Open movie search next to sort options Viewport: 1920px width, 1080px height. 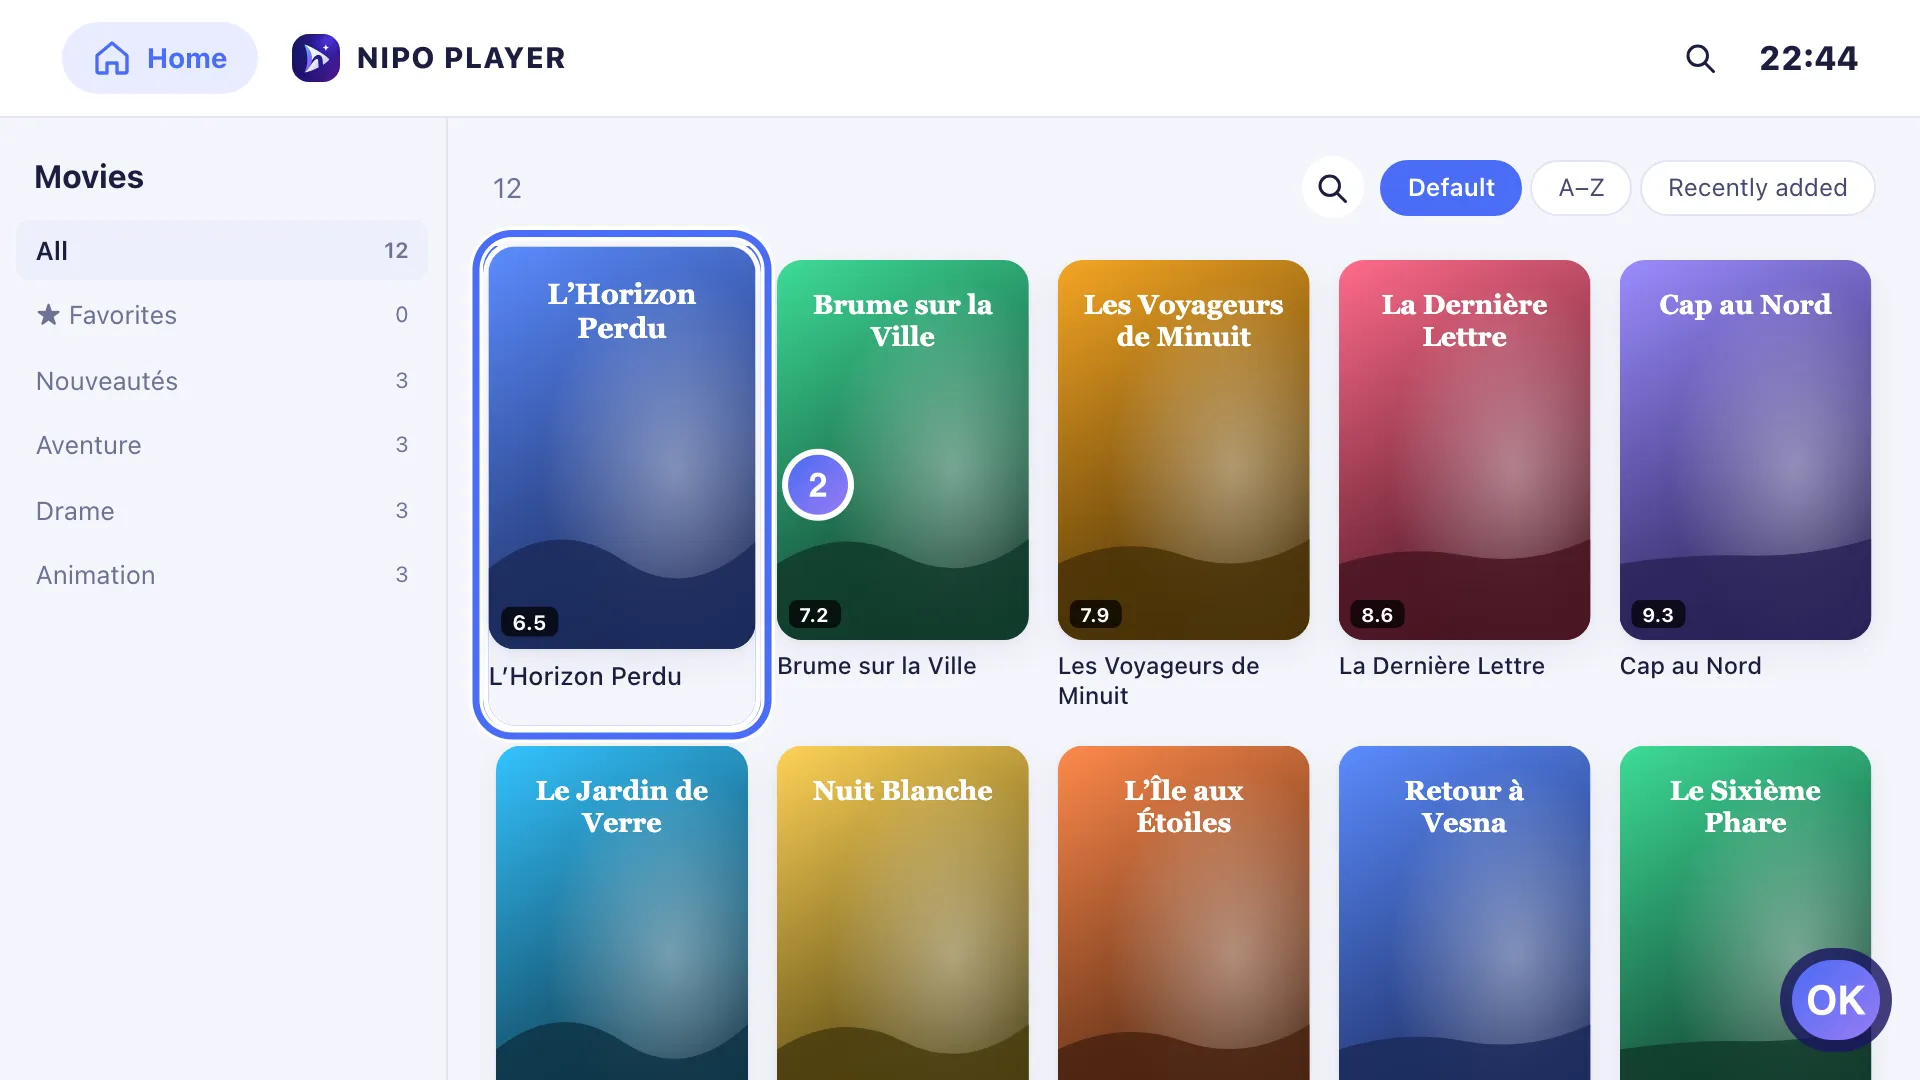coord(1332,188)
